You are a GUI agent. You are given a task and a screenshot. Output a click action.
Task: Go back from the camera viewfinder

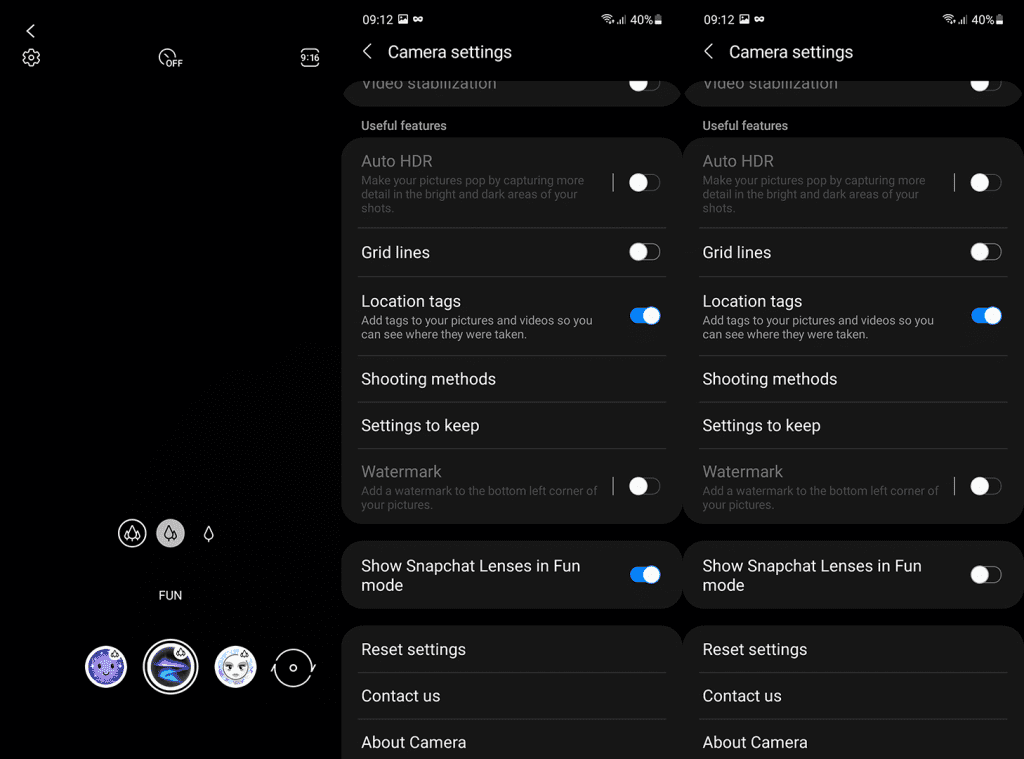point(30,31)
